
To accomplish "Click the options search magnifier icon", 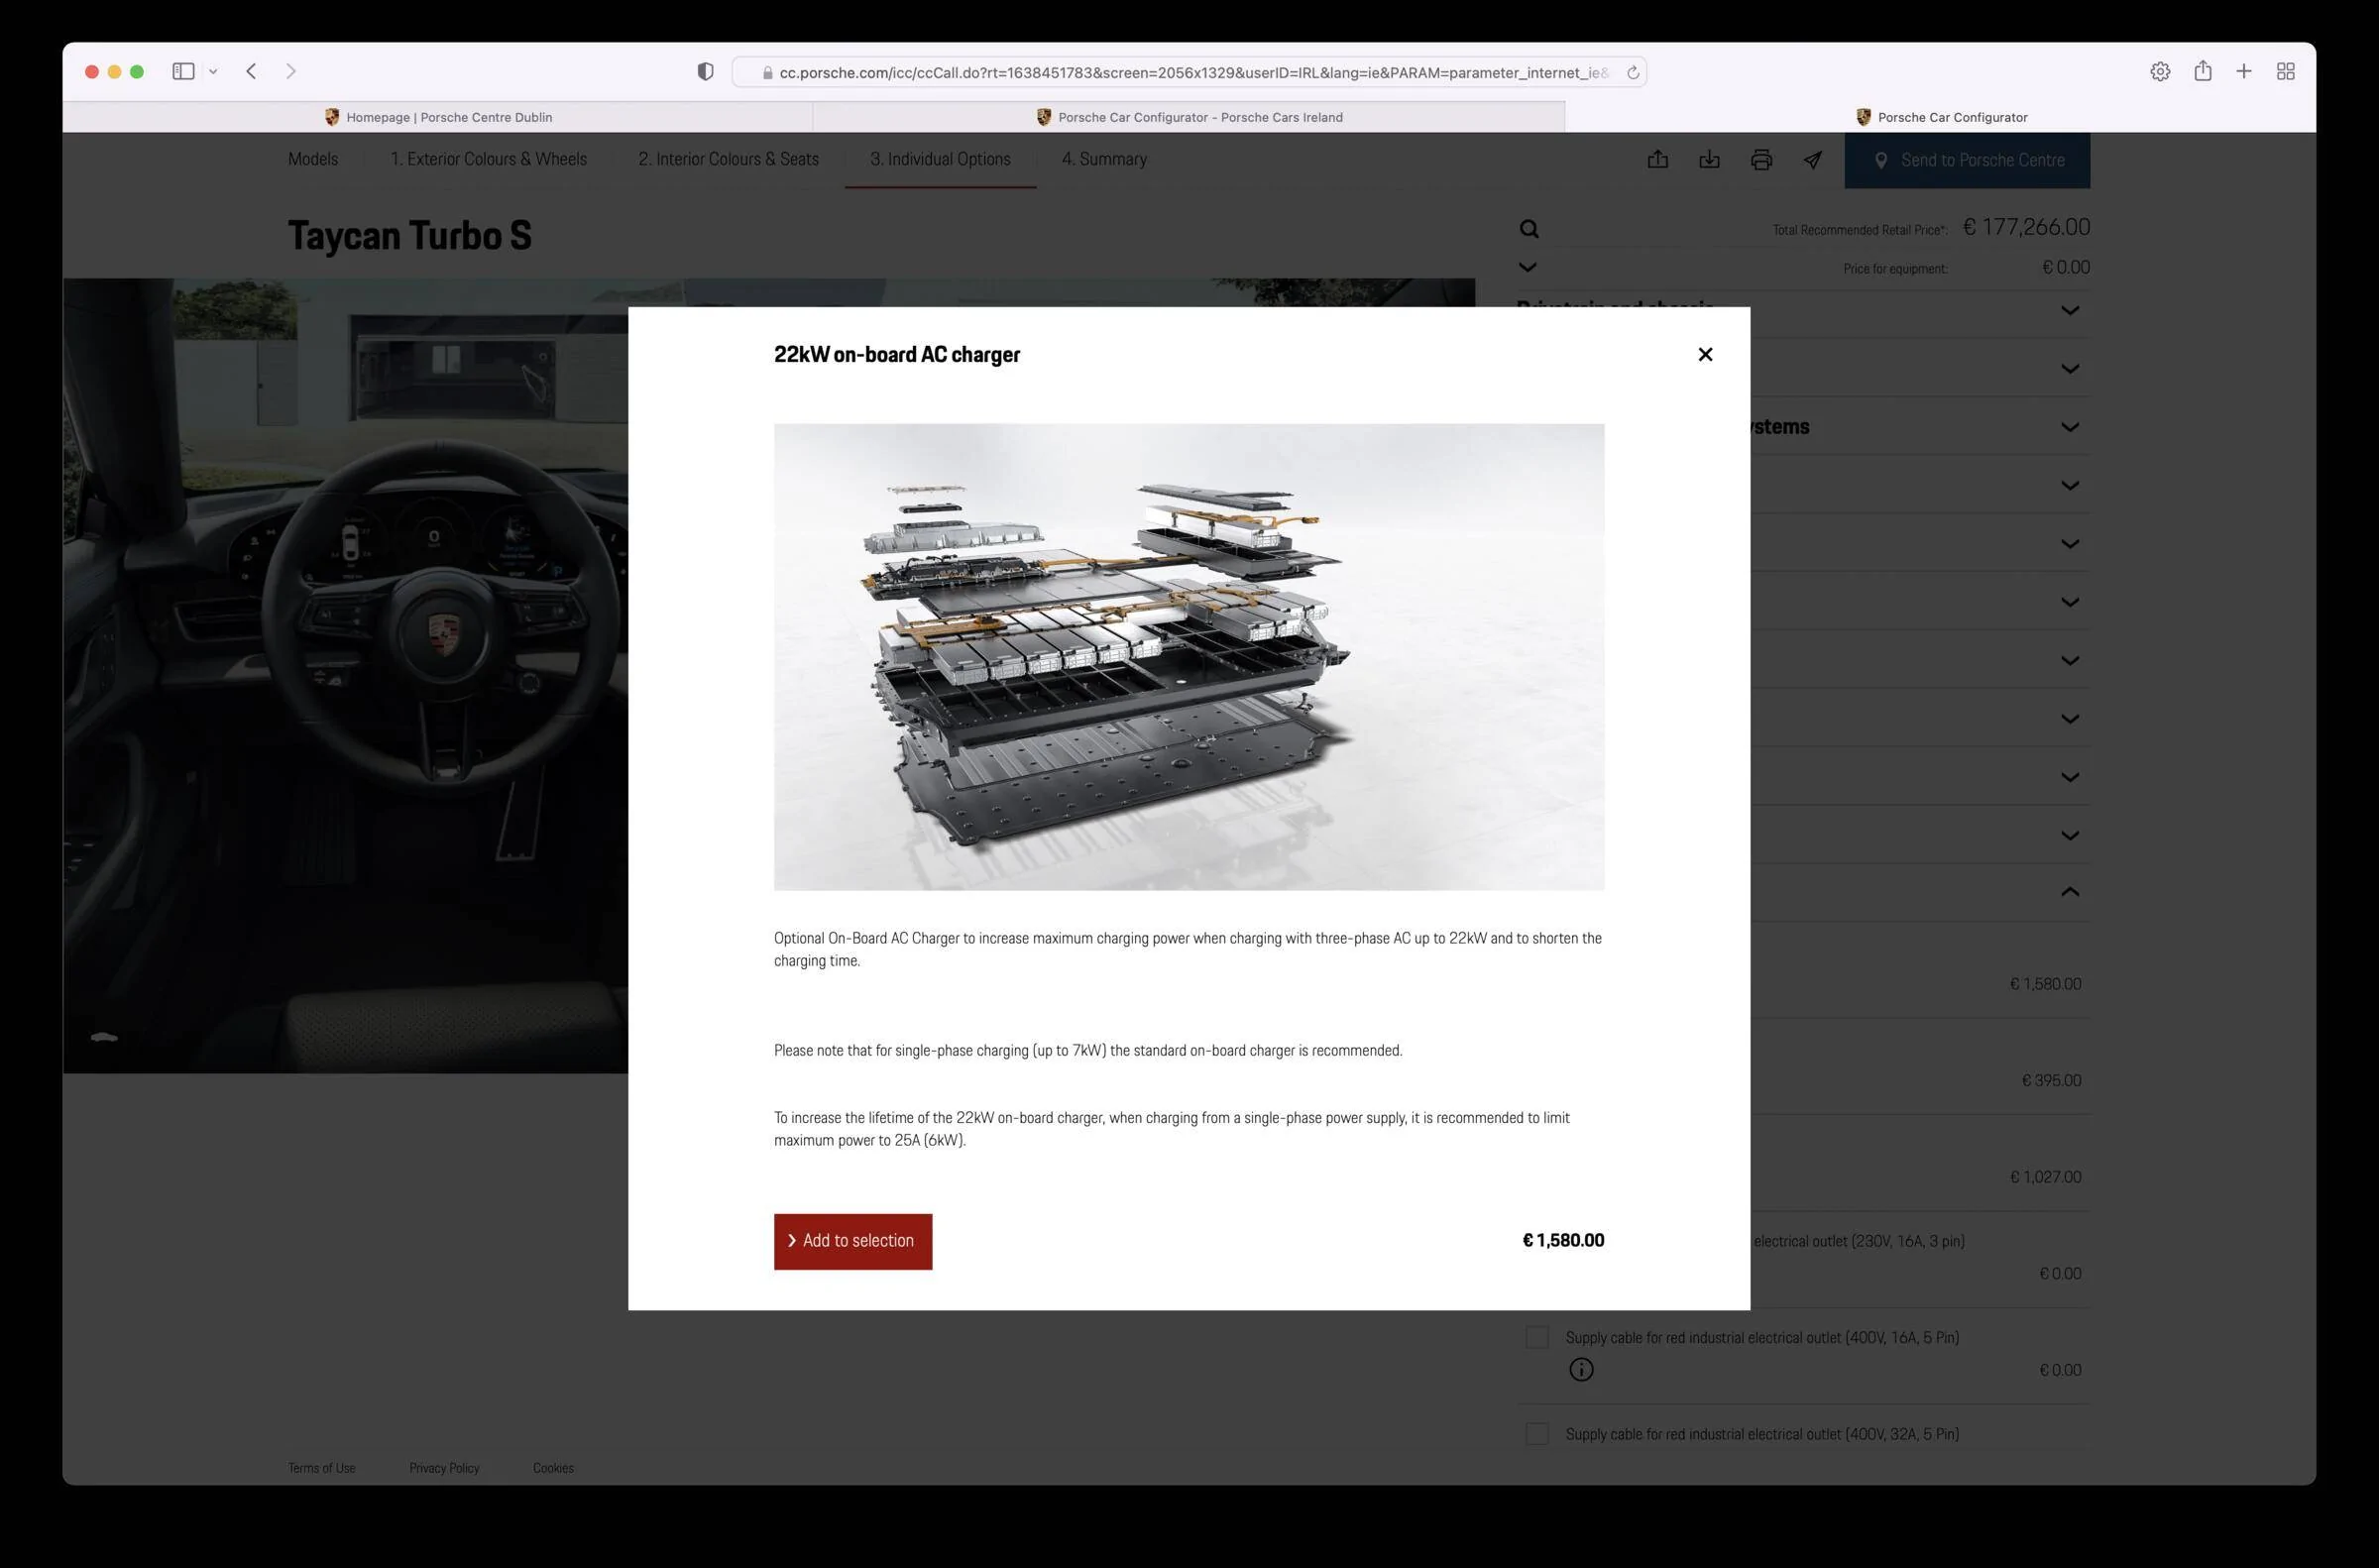I will [1529, 229].
